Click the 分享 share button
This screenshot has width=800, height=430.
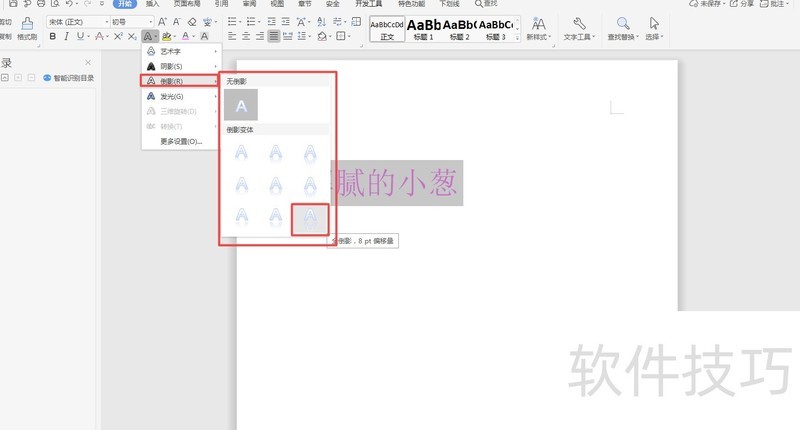pyautogui.click(x=742, y=4)
